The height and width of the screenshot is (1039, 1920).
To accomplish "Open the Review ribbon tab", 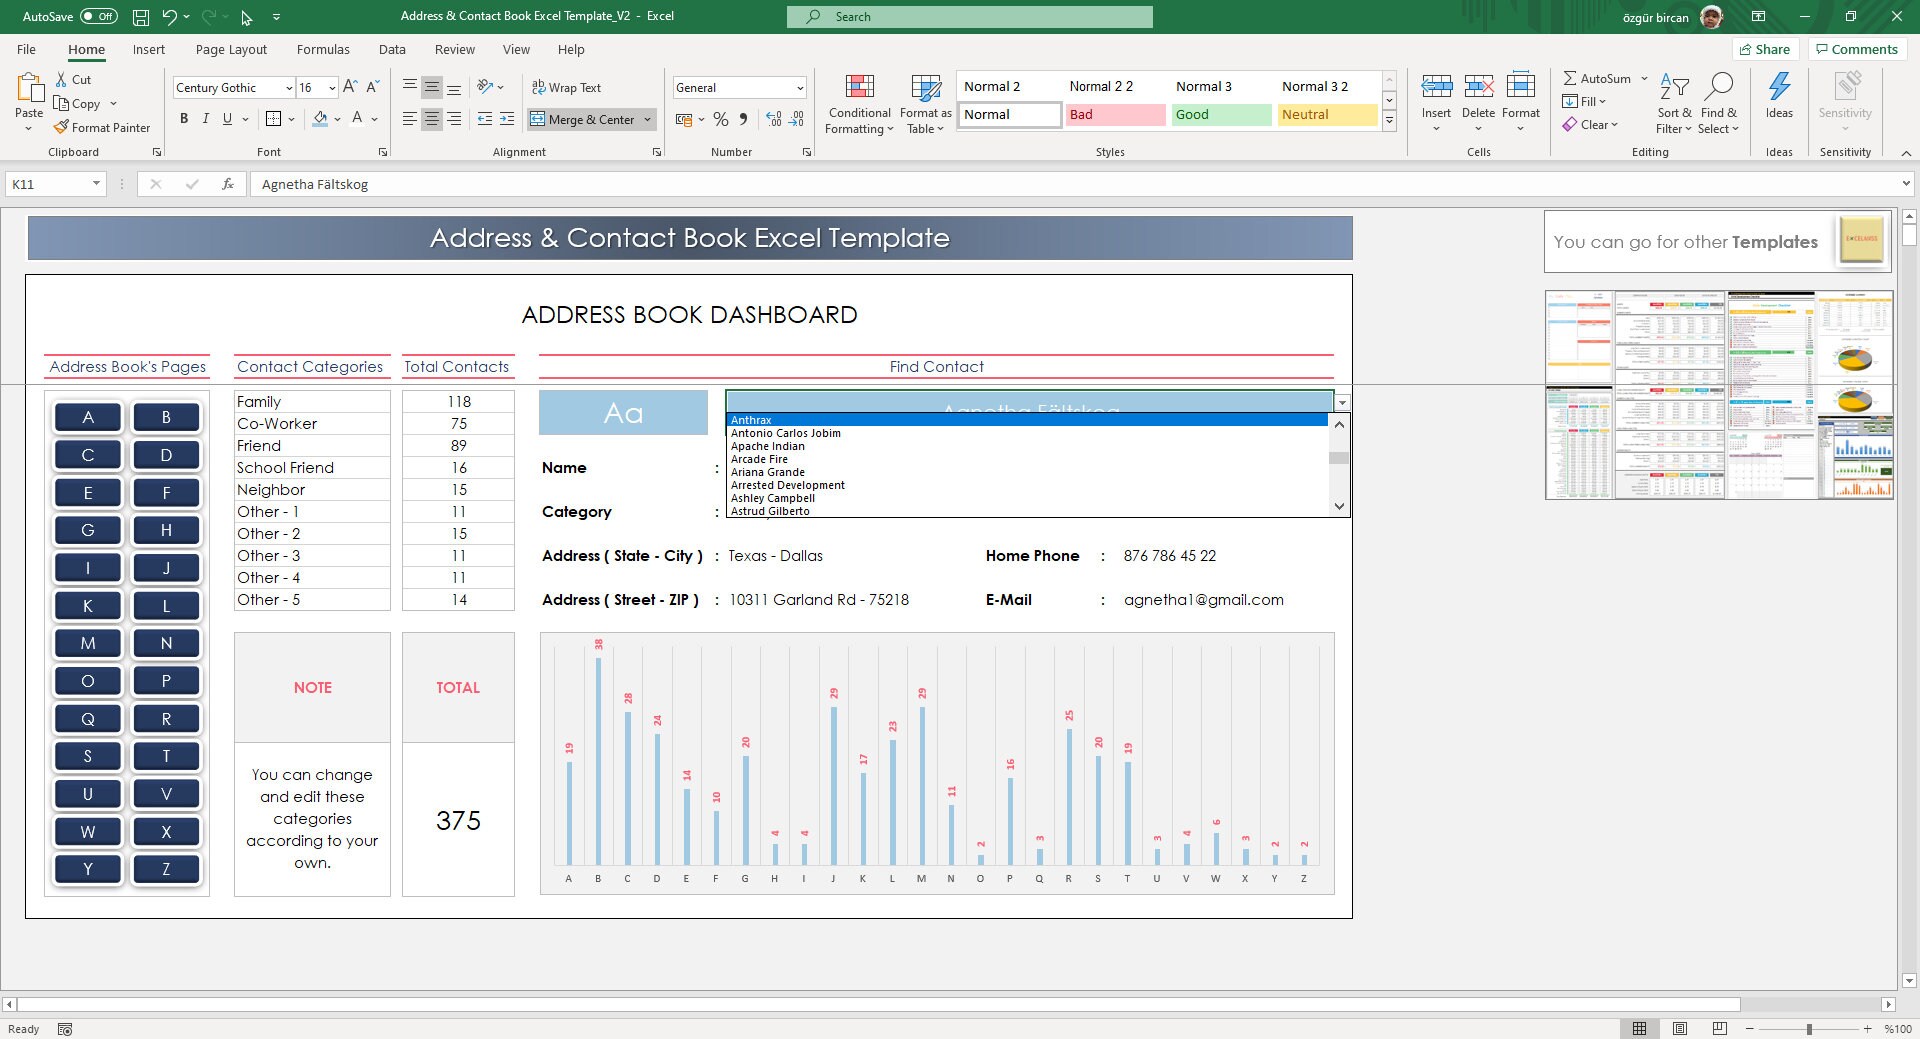I will click(x=454, y=49).
